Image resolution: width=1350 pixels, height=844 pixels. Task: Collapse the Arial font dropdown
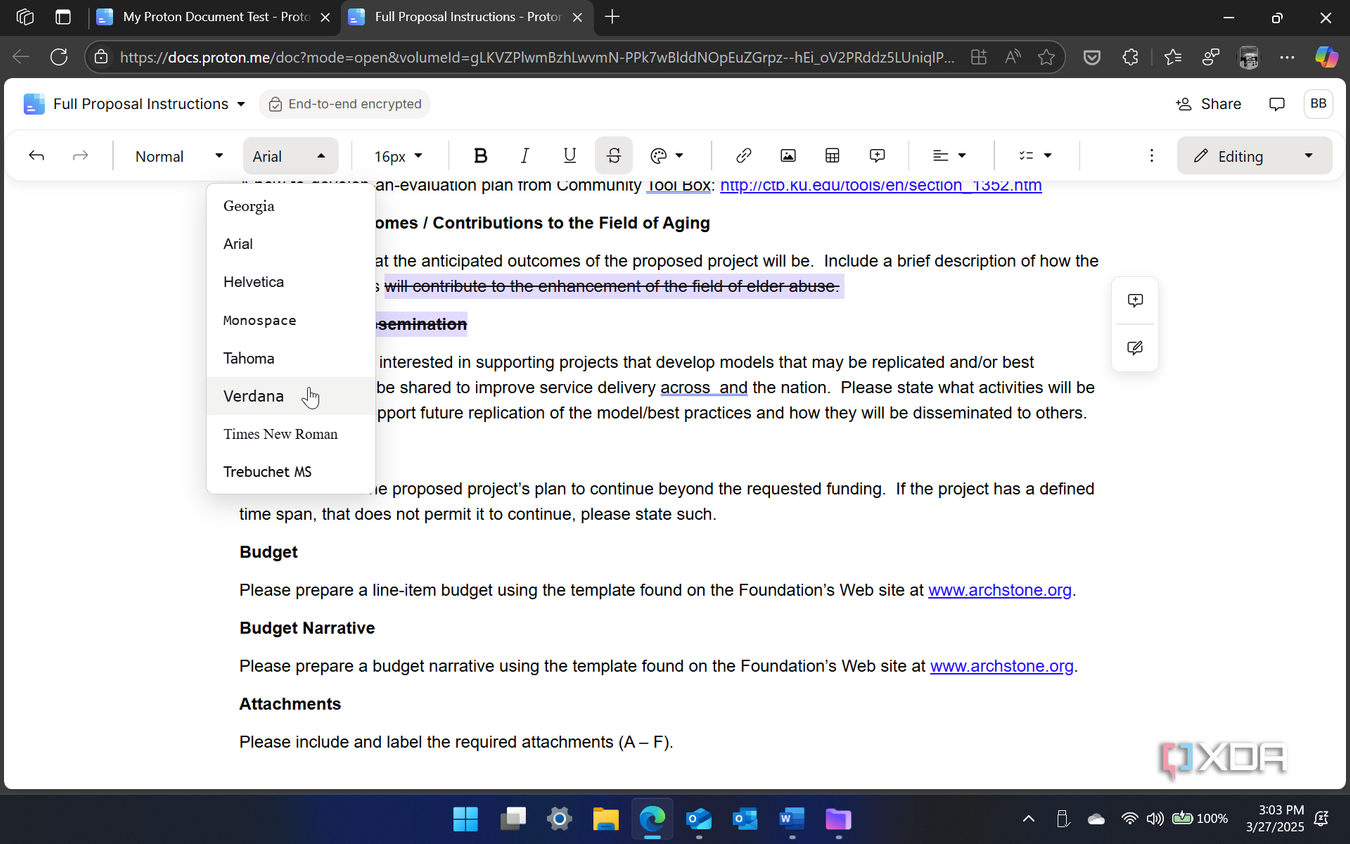[x=290, y=156]
